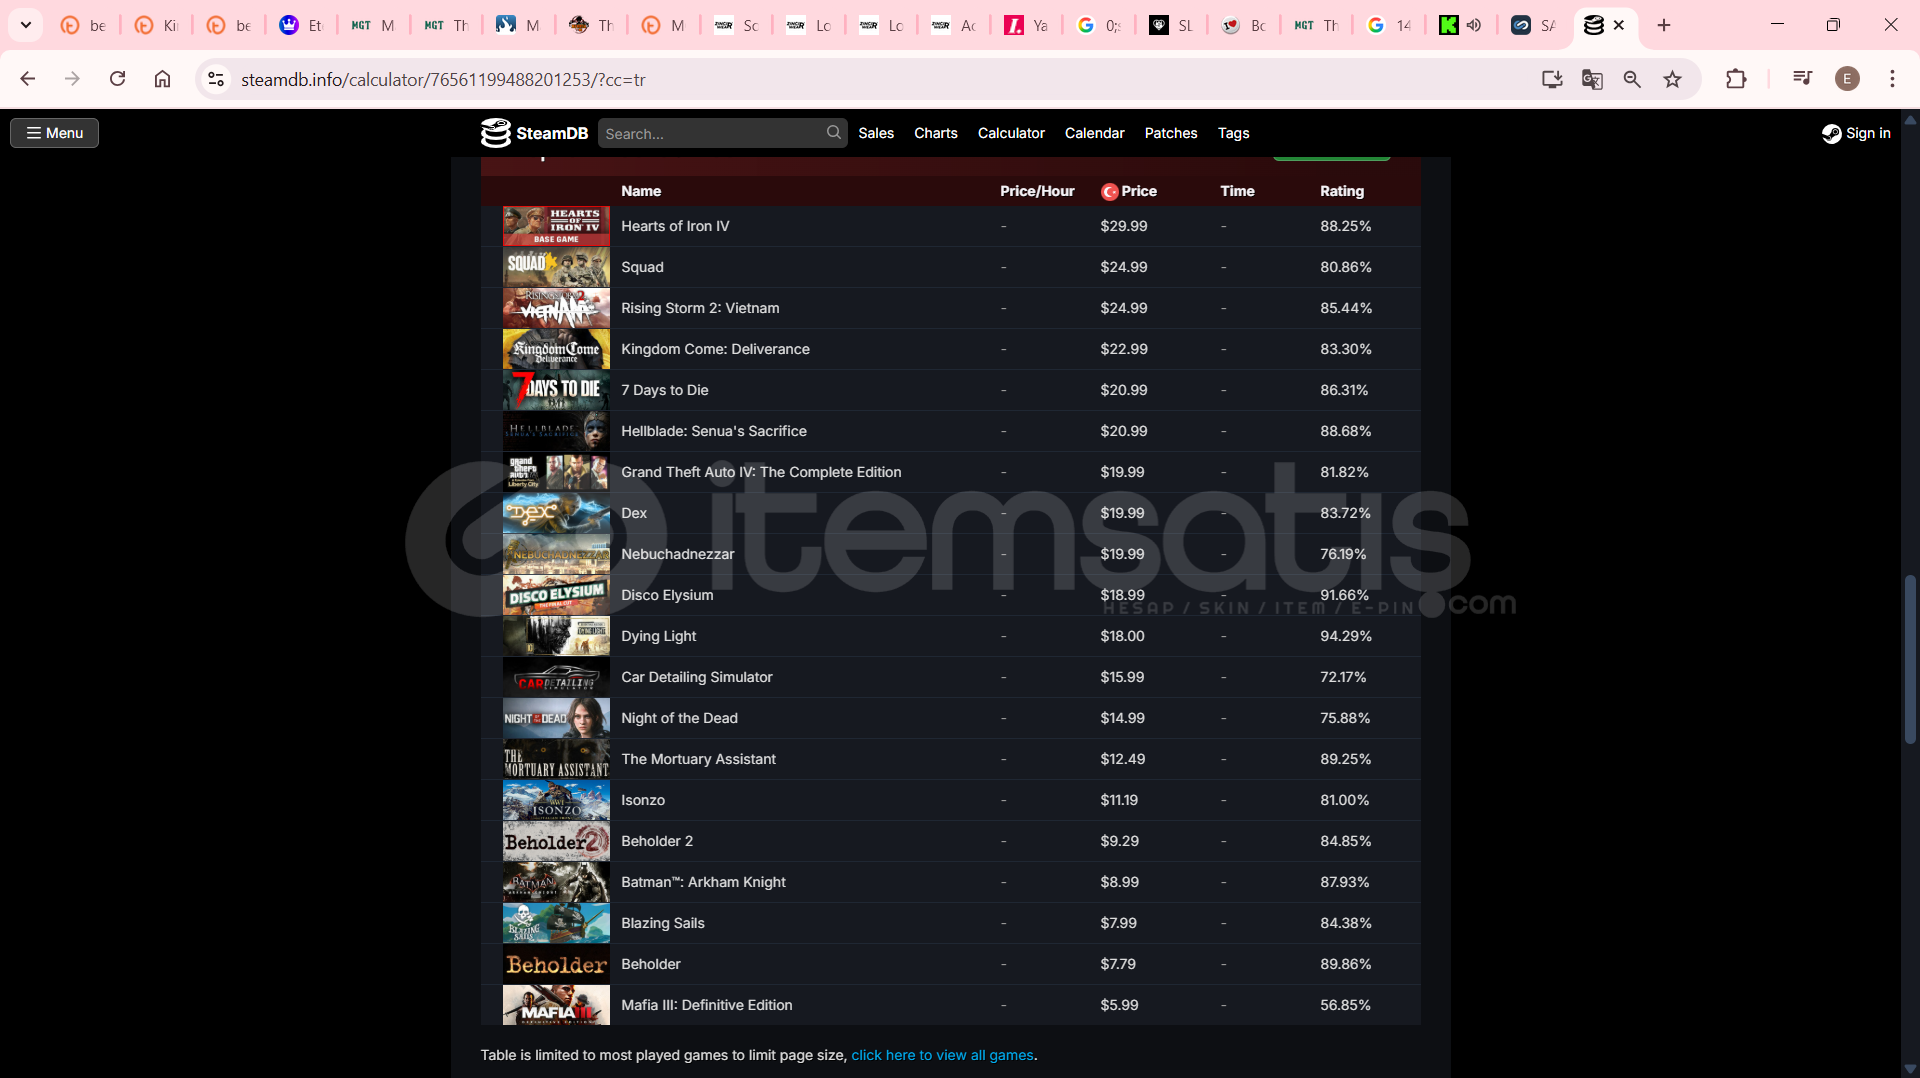Viewport: 1920px width, 1078px height.
Task: Open the Patches menu item
Action: tap(1171, 133)
